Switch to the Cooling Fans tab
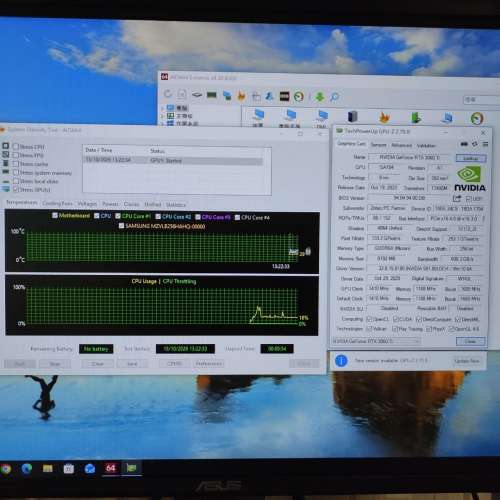The height and width of the screenshot is (500, 500). click(x=57, y=203)
